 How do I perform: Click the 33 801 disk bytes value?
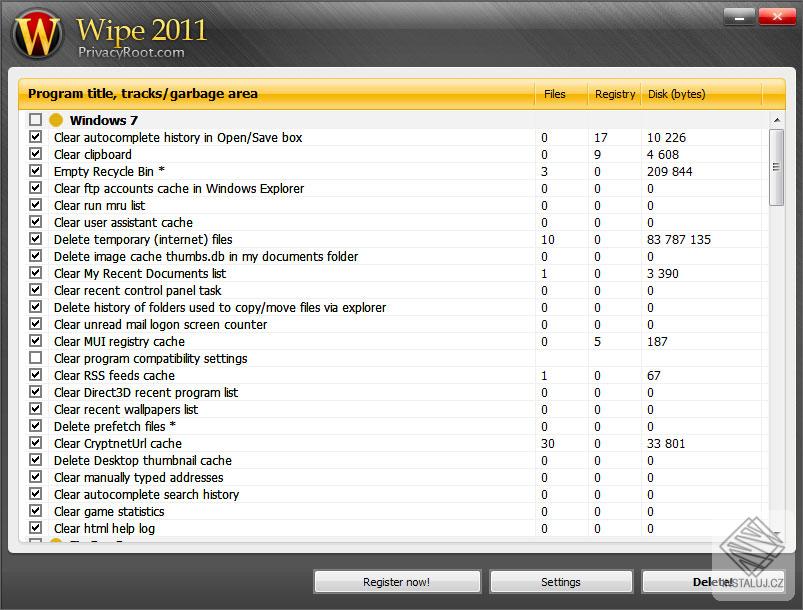666,443
